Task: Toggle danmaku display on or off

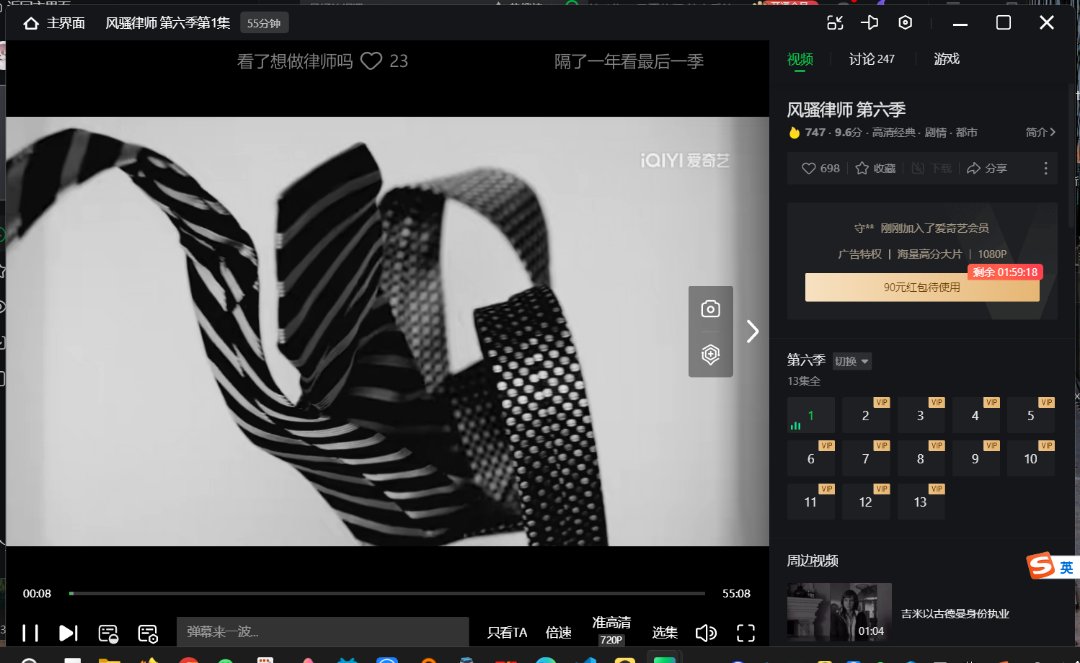Action: tap(109, 632)
